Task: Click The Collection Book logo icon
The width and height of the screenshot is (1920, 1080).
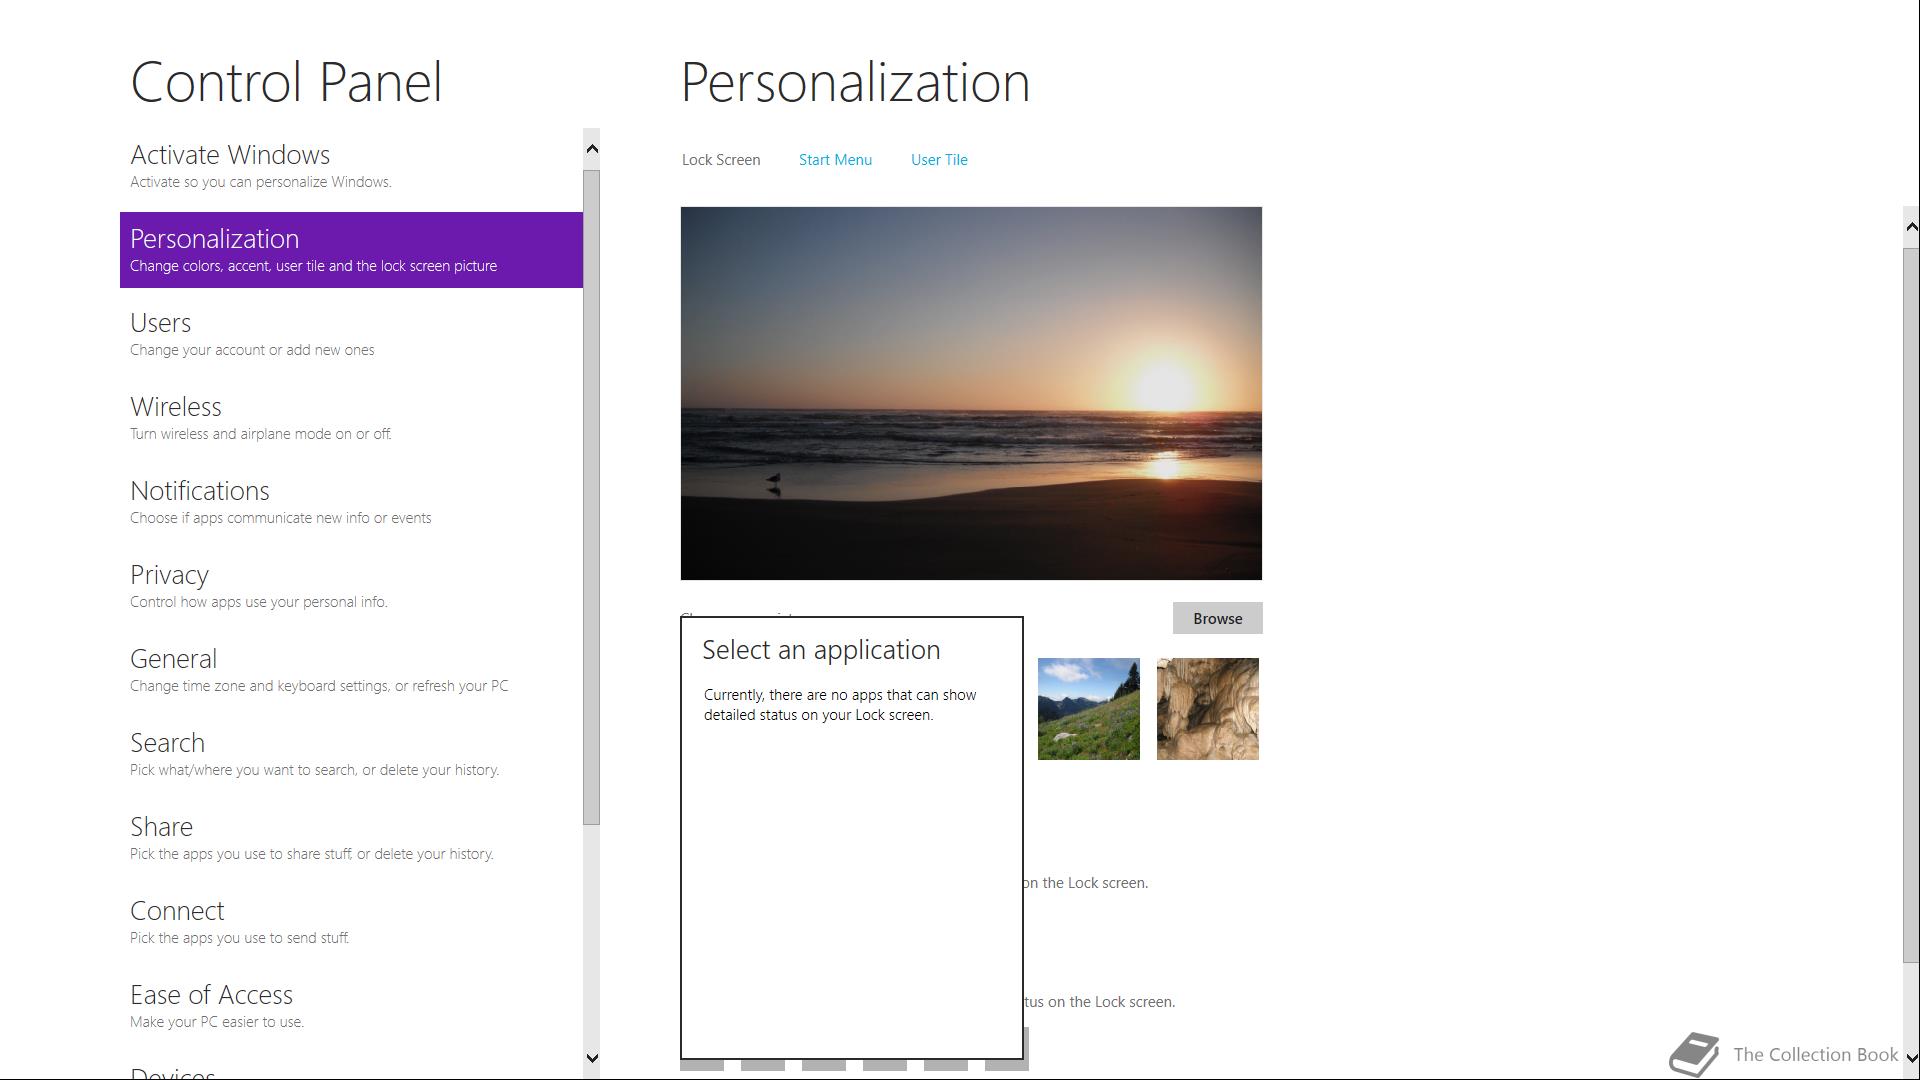Action: click(1694, 1054)
